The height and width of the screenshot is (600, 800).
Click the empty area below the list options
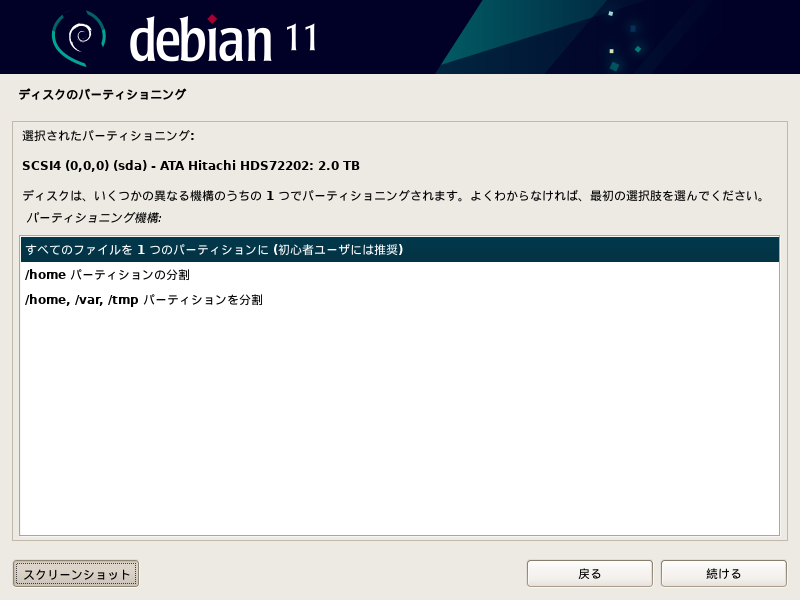(400, 423)
